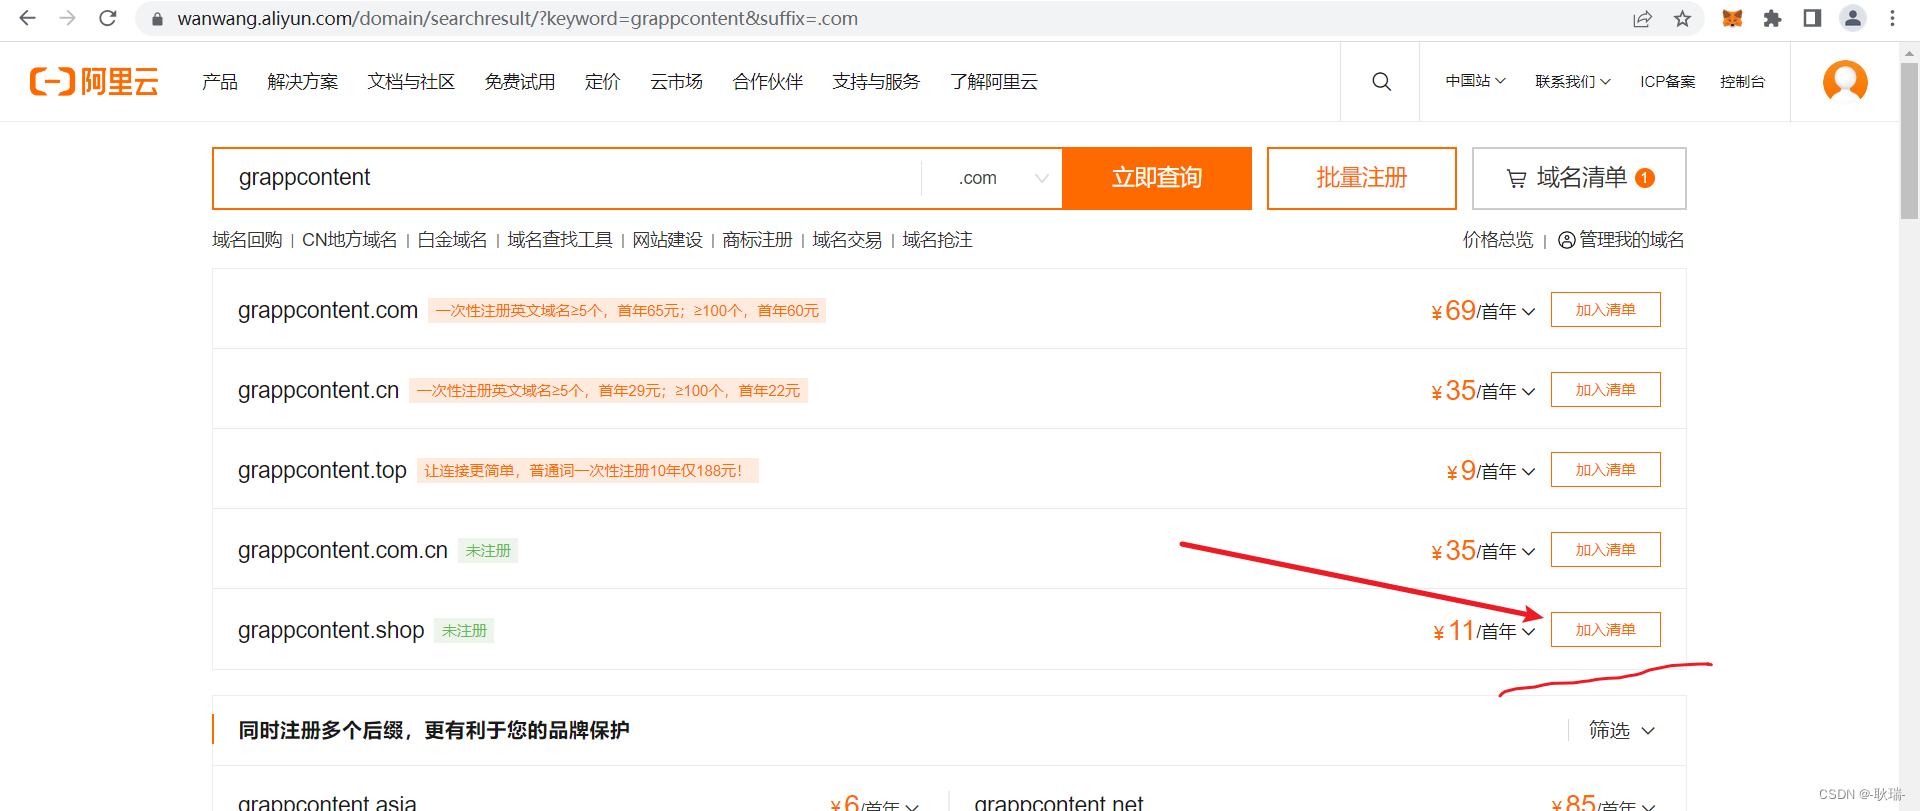Open the 价格总览 link
This screenshot has height=811, width=1920.
pos(1498,240)
